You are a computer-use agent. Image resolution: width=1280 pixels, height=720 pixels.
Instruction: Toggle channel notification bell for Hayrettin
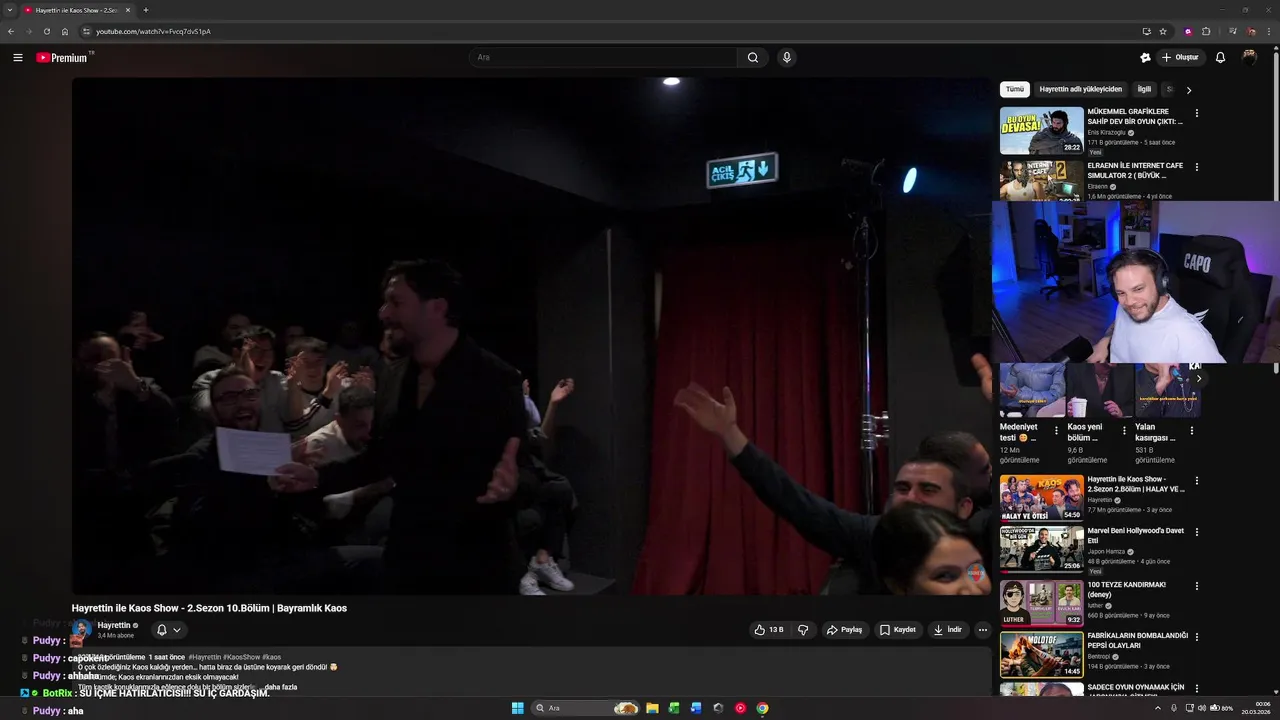(x=168, y=630)
